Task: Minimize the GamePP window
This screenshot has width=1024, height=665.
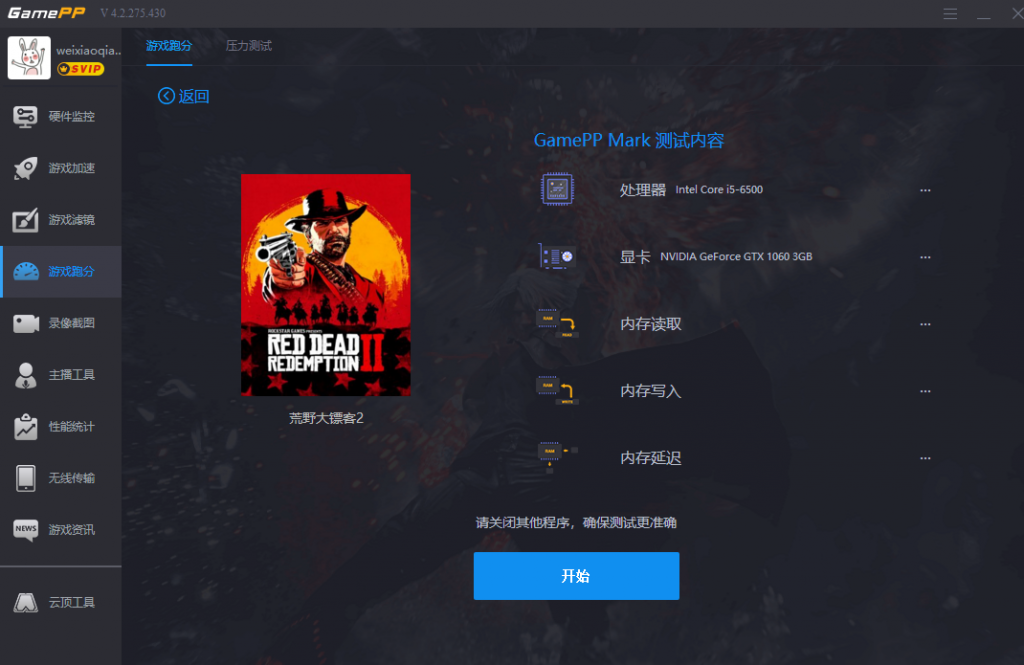Action: coord(984,14)
